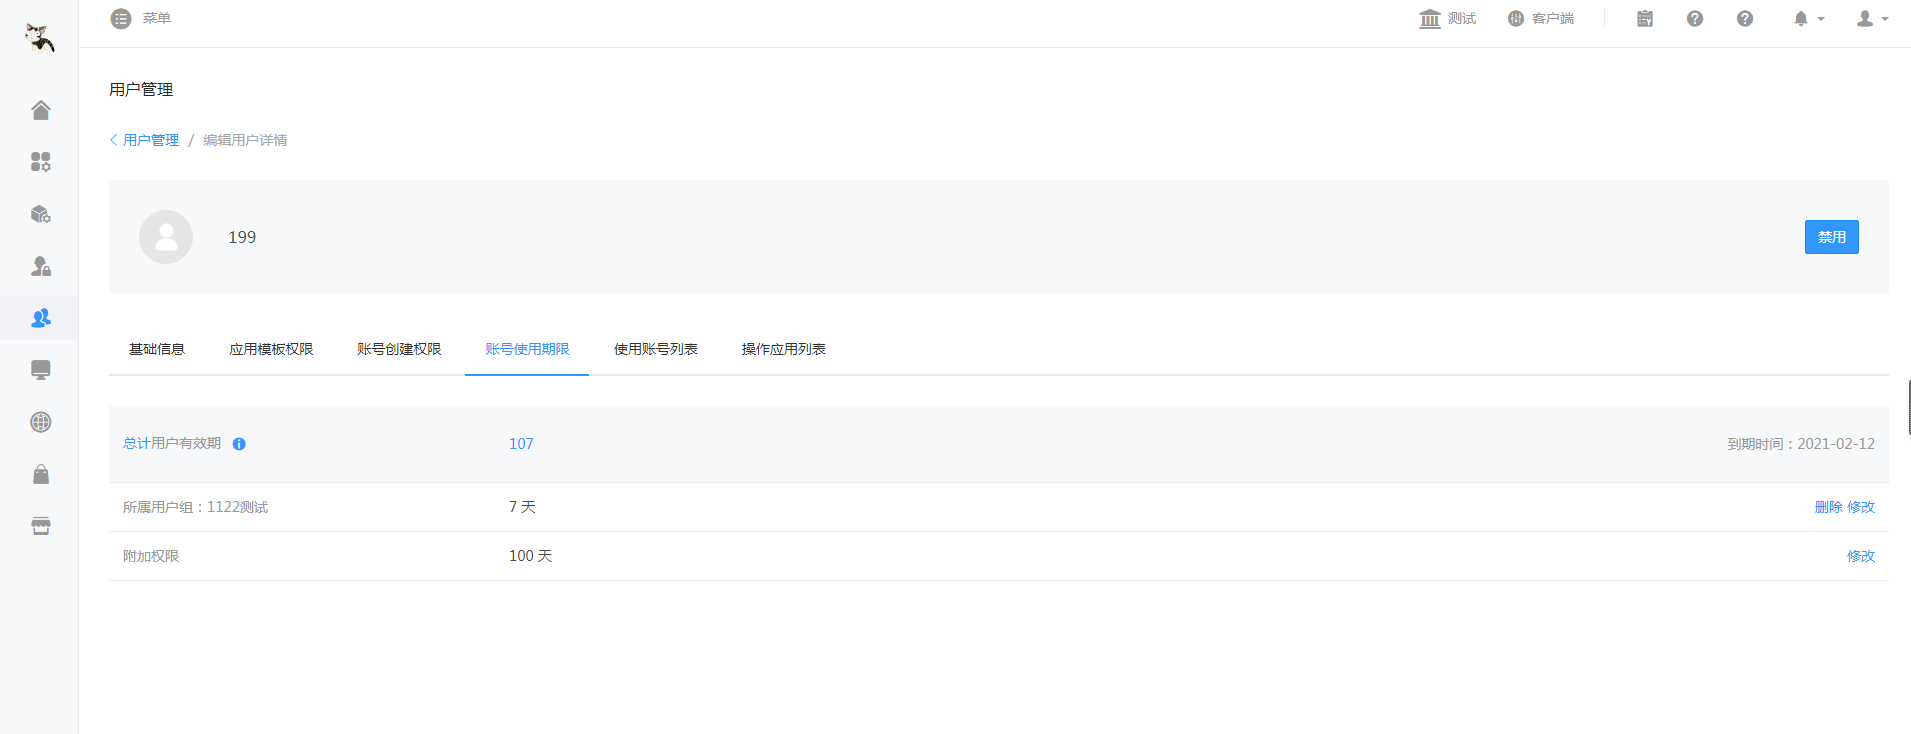This screenshot has height=734, width=1911.
Task: Switch to the 基础信息 tab
Action: click(x=157, y=349)
